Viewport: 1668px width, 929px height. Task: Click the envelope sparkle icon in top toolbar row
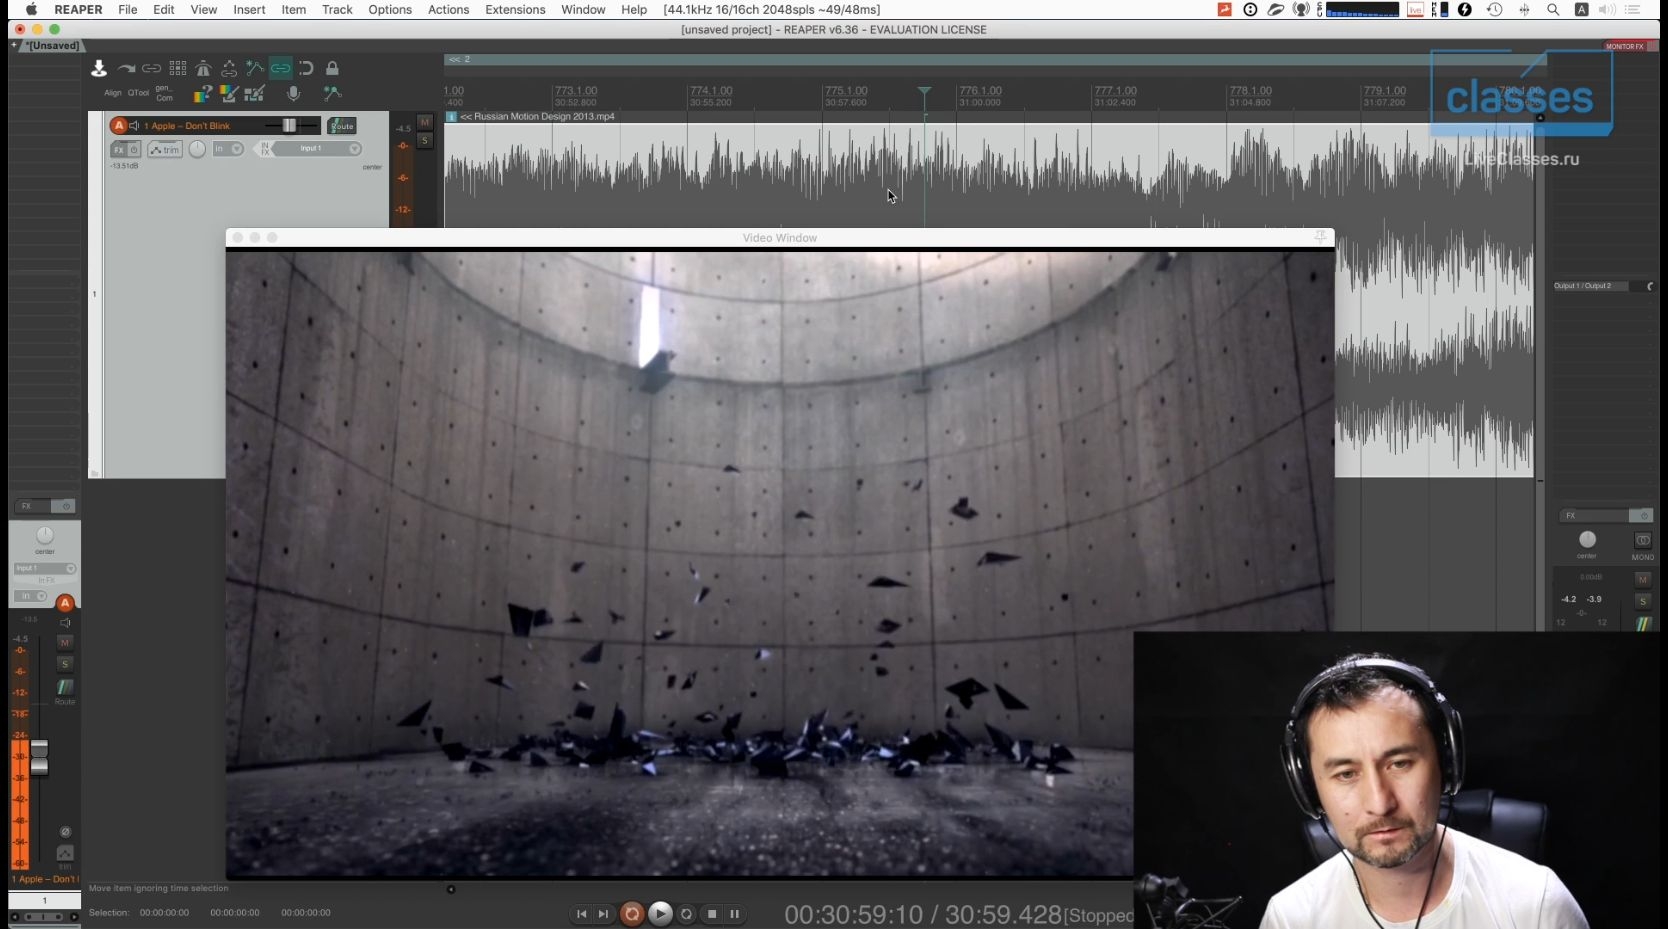pos(255,68)
